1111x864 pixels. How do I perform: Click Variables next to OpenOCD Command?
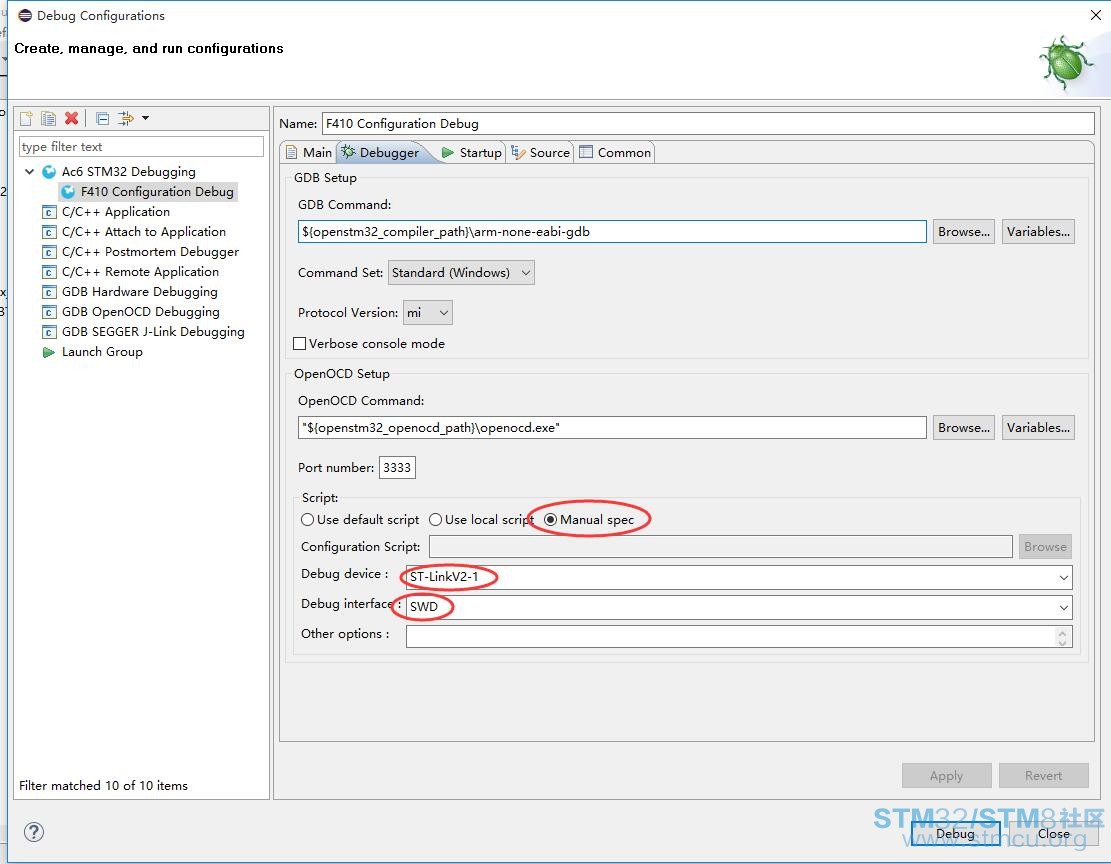pyautogui.click(x=1038, y=427)
